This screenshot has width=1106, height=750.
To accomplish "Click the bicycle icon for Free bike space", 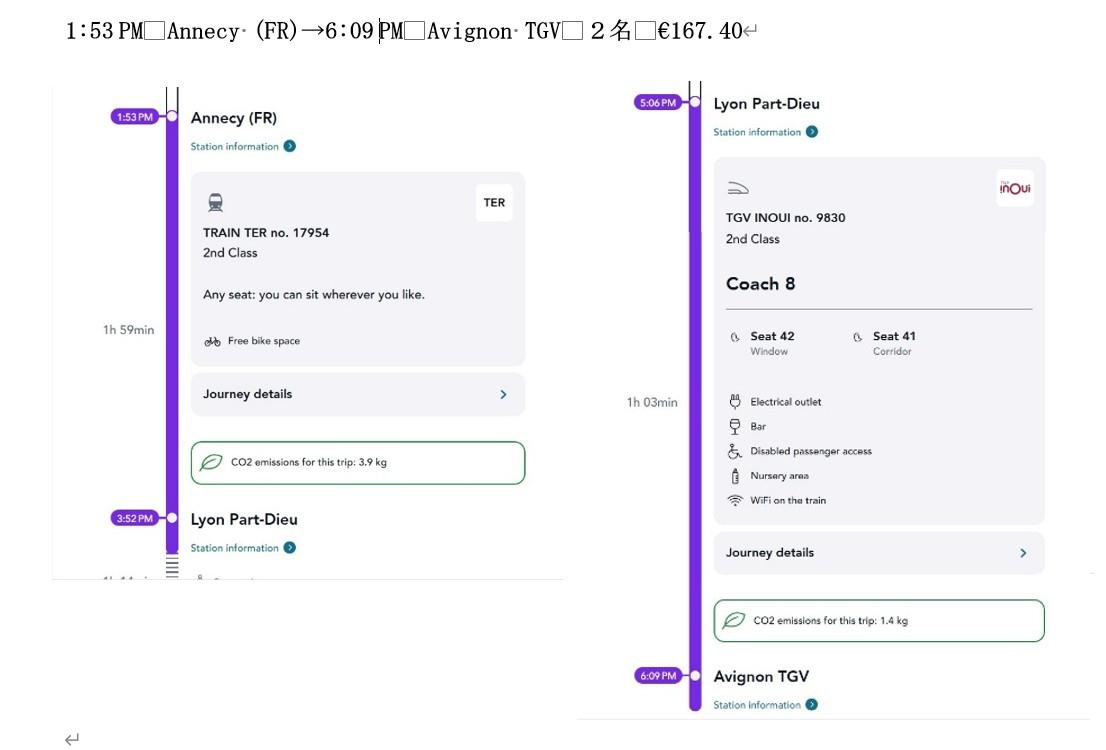I will 212,341.
